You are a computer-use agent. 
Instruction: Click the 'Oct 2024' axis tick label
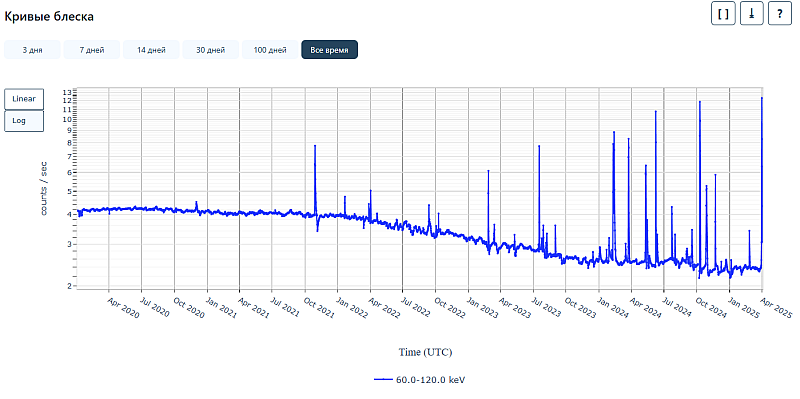click(x=711, y=308)
